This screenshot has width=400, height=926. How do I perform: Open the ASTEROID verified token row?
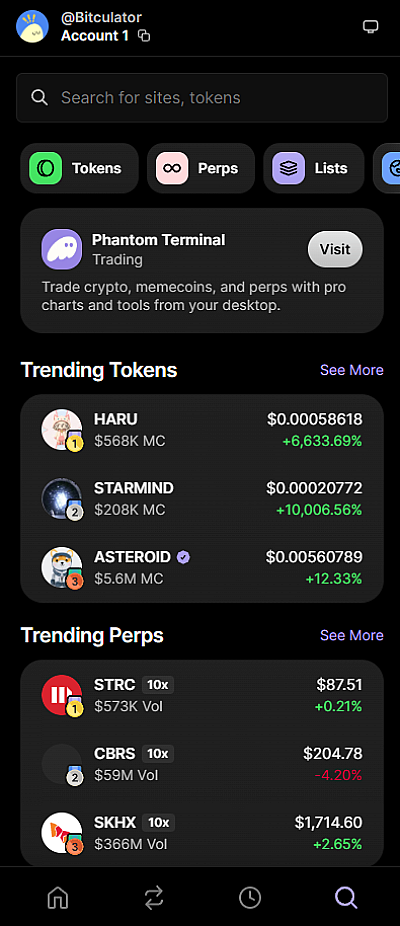point(201,568)
